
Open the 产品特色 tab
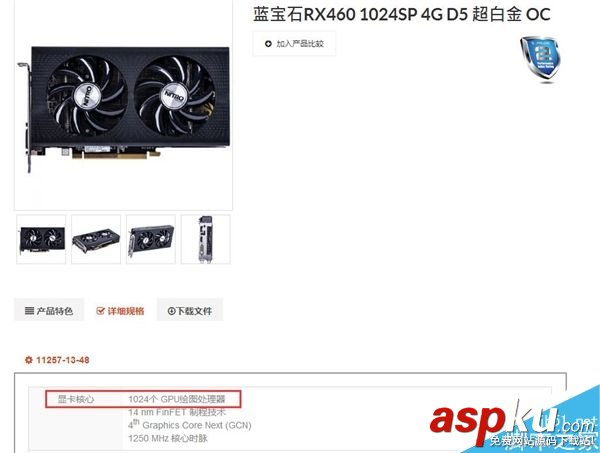49,310
